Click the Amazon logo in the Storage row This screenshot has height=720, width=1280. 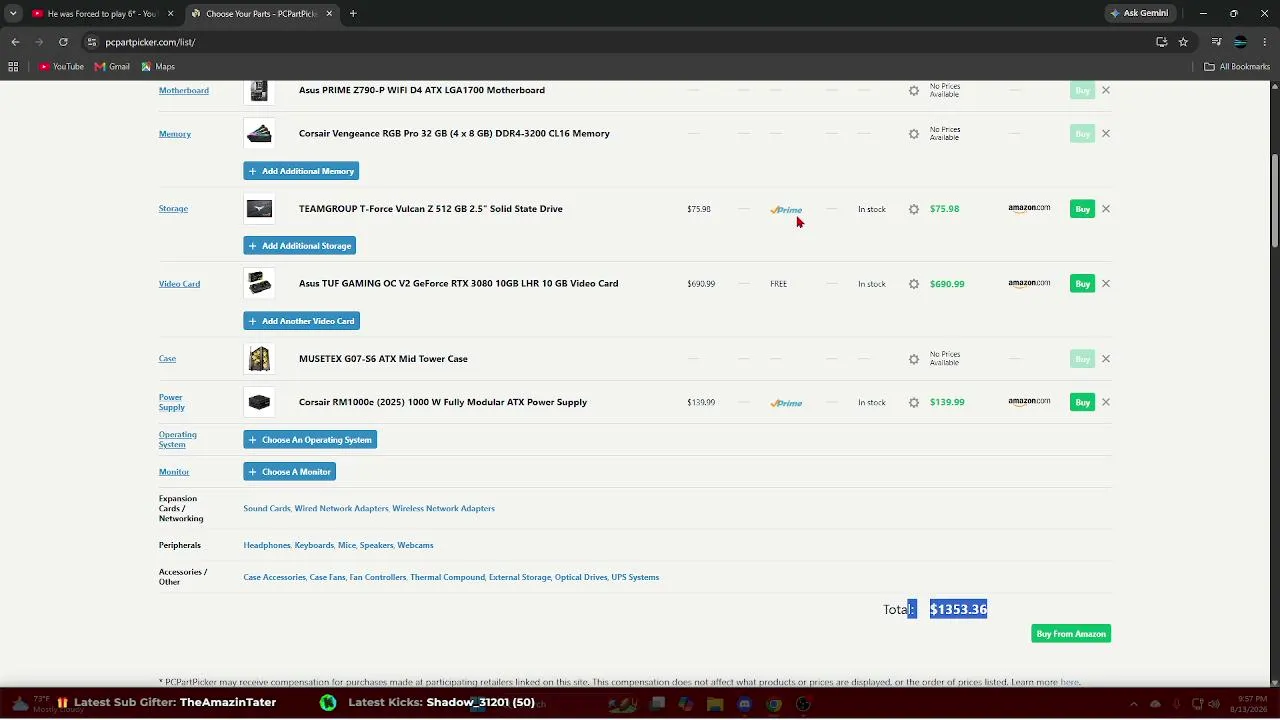(1029, 209)
